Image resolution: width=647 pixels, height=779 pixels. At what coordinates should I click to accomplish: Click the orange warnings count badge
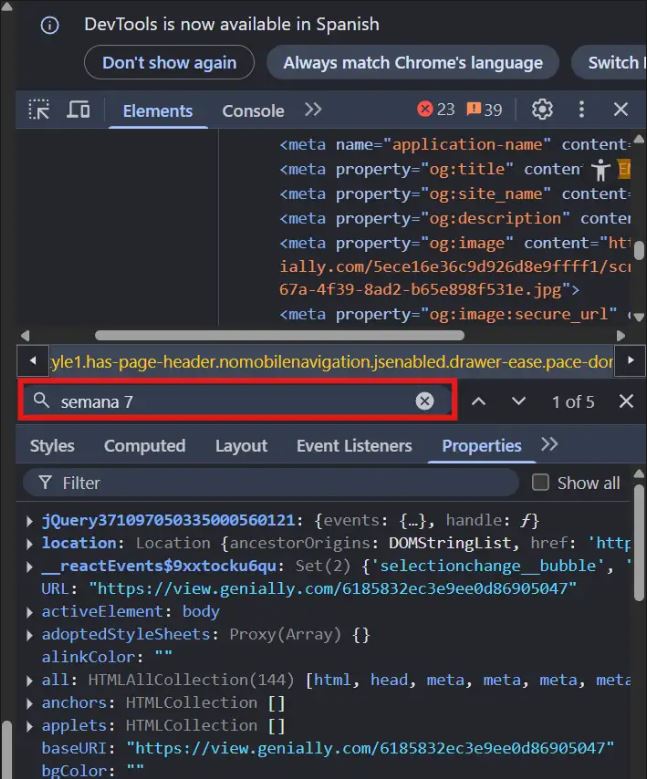pyautogui.click(x=485, y=110)
